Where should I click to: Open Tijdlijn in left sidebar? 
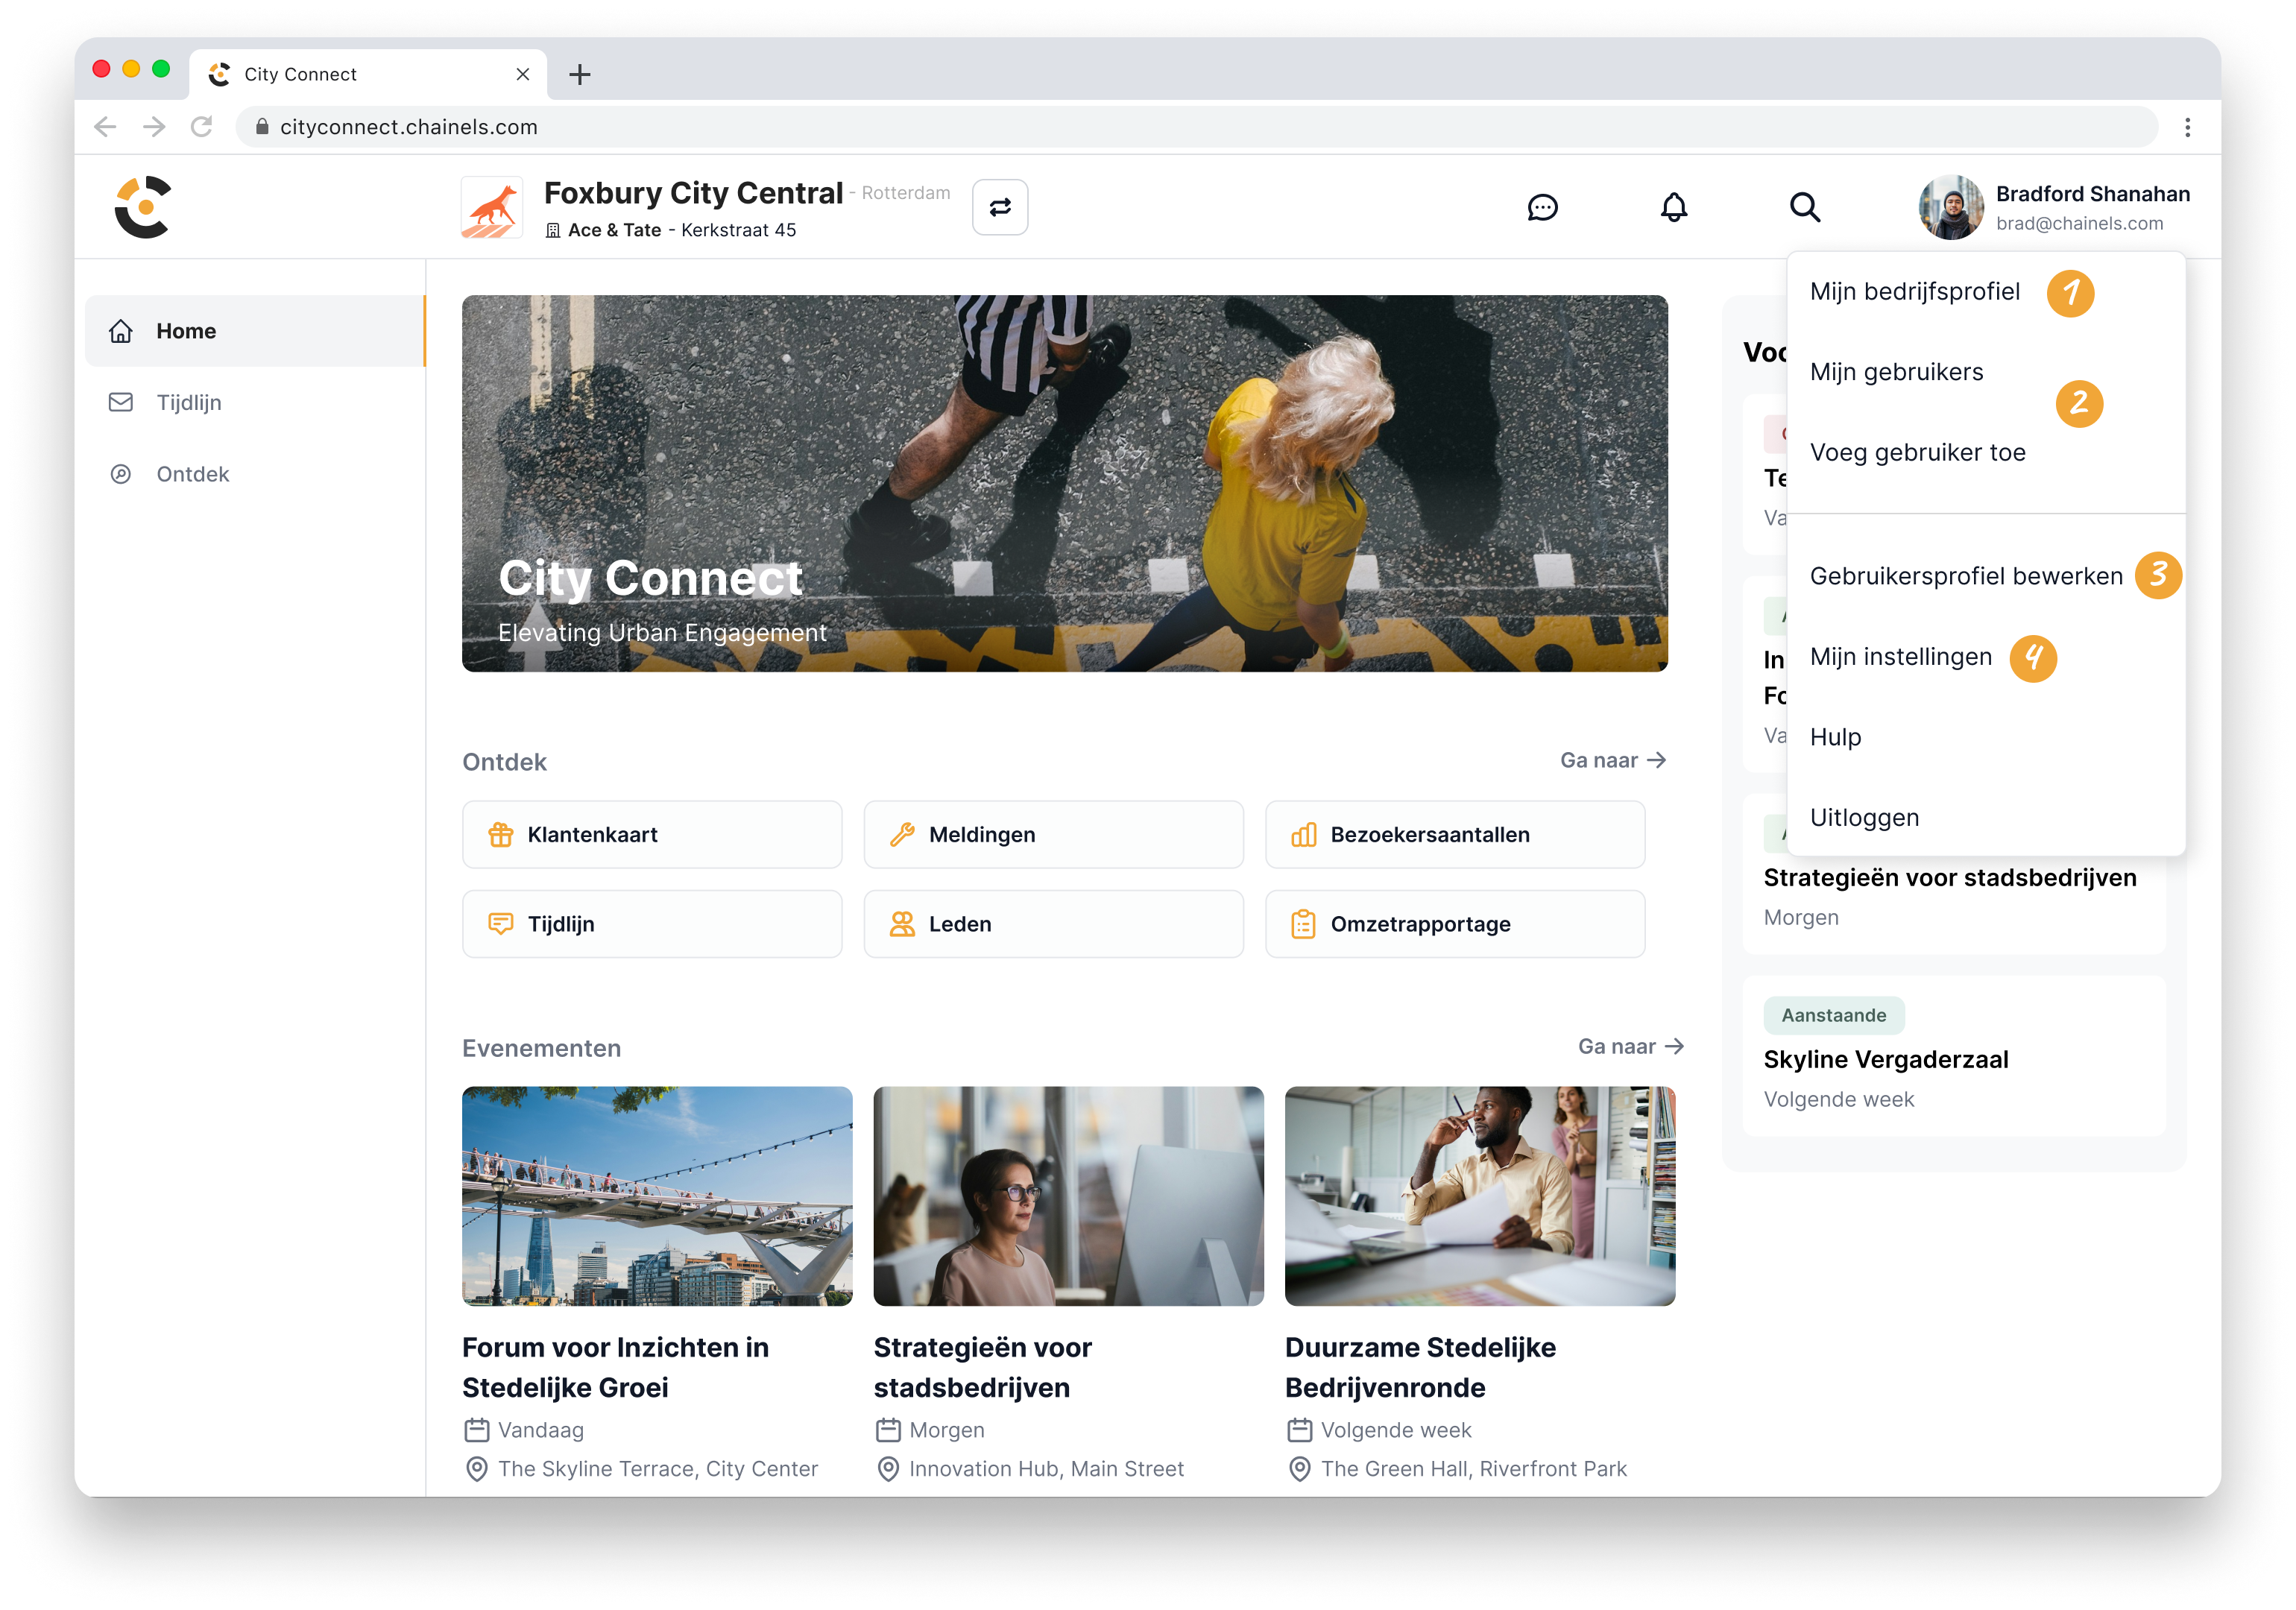189,402
